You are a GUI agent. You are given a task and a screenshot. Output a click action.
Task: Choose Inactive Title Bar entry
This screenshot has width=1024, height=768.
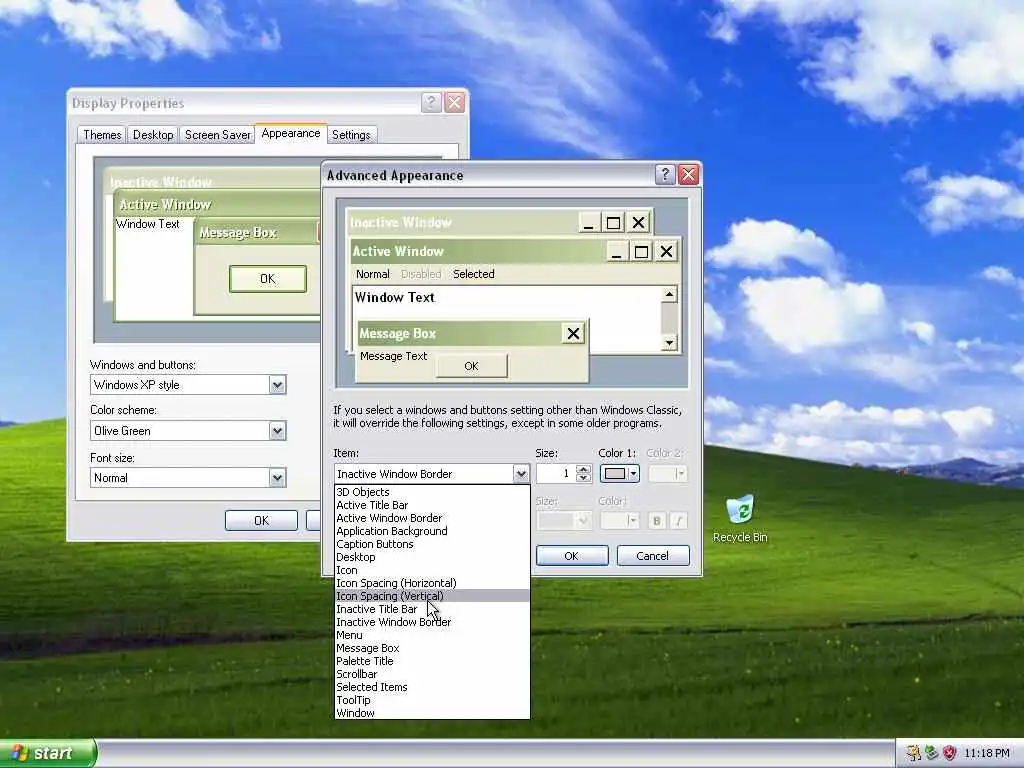pos(432,609)
